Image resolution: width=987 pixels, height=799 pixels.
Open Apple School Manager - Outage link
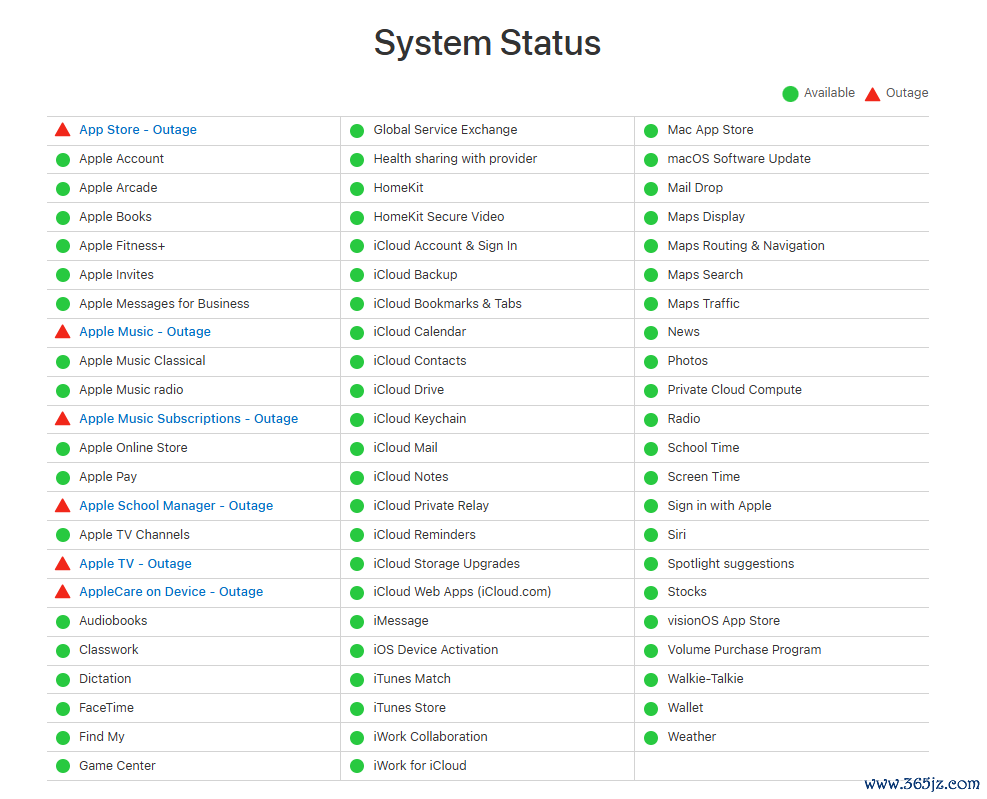176,506
